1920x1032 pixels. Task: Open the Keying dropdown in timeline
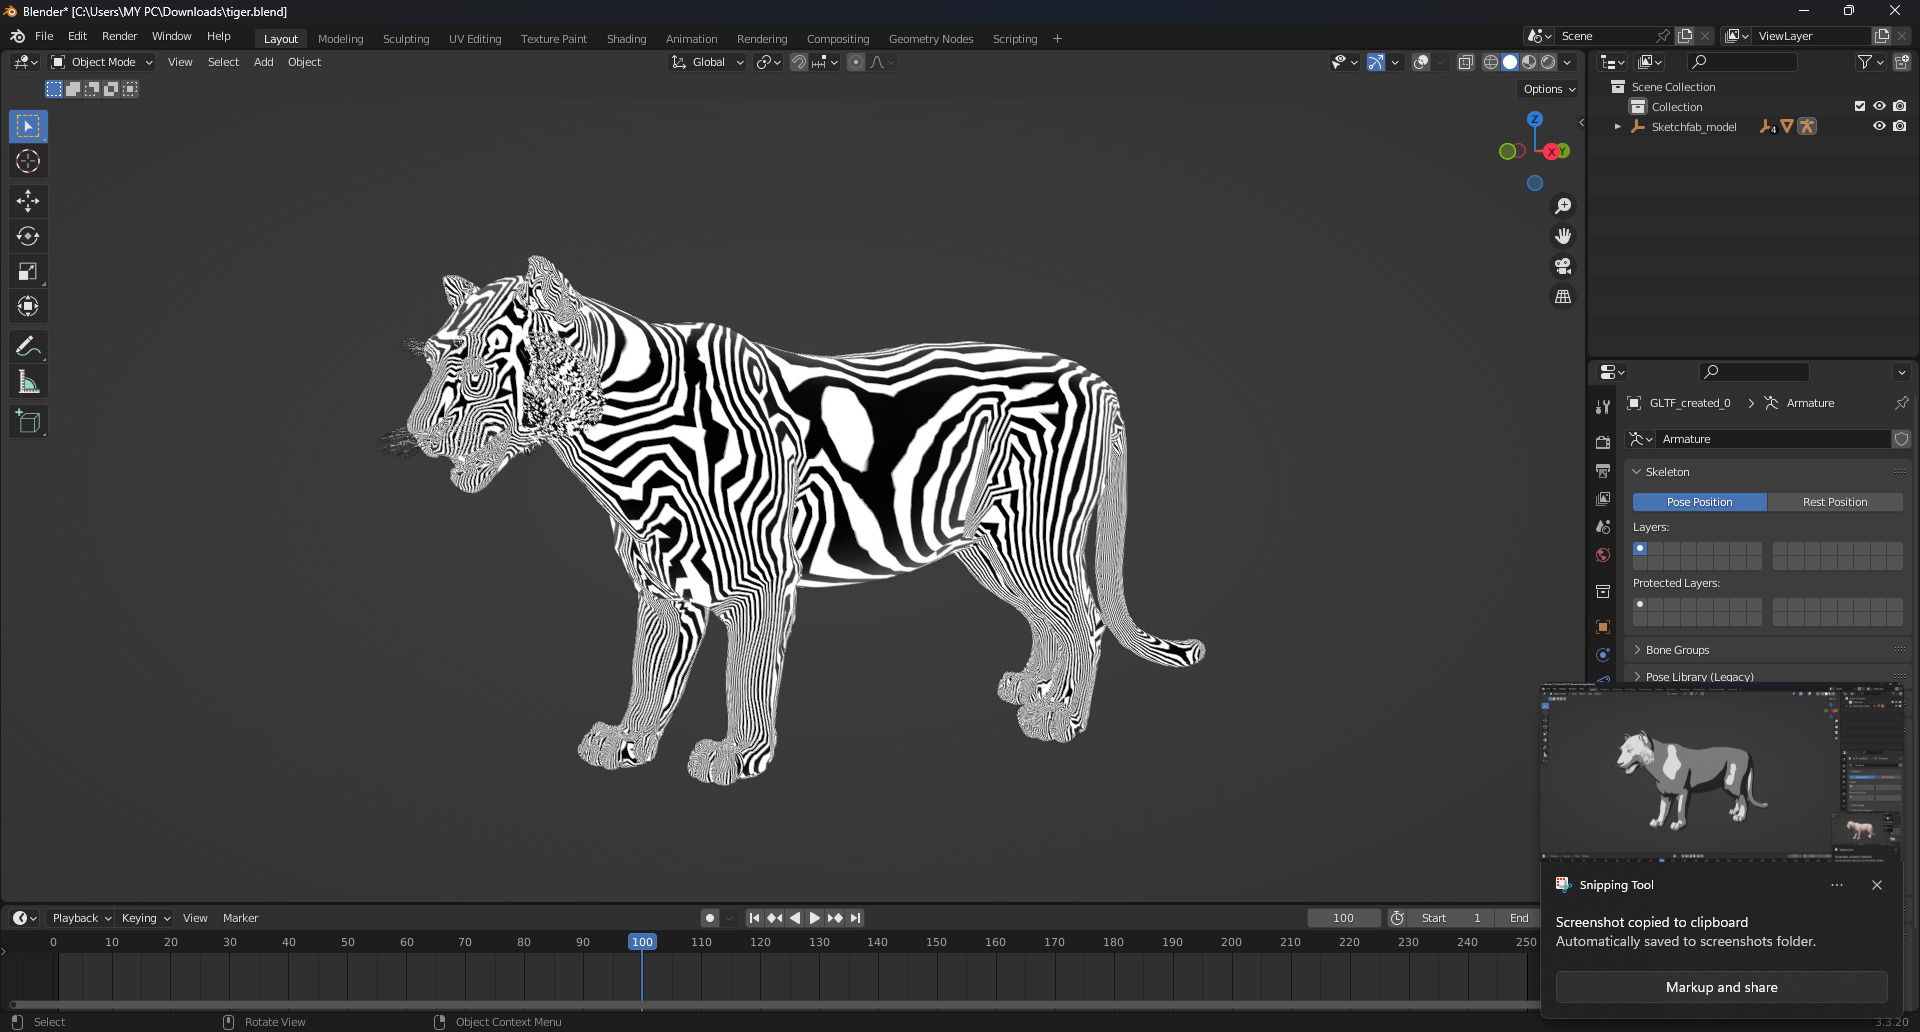point(145,918)
